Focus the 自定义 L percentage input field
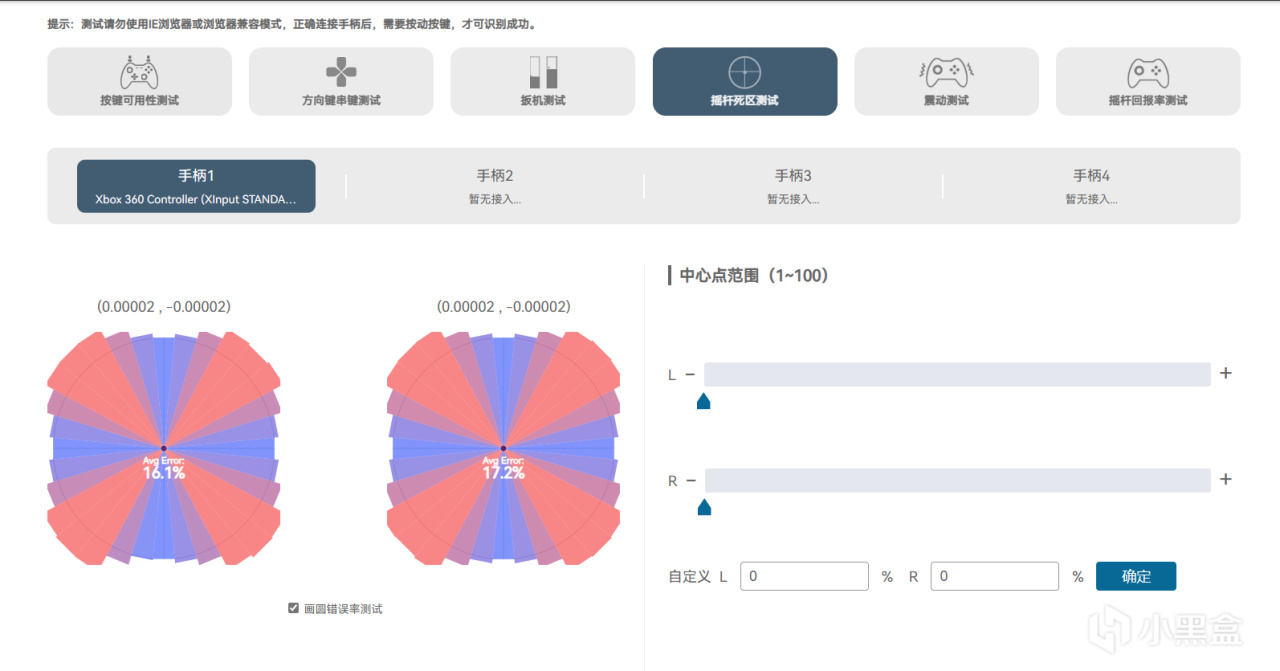 coord(805,576)
